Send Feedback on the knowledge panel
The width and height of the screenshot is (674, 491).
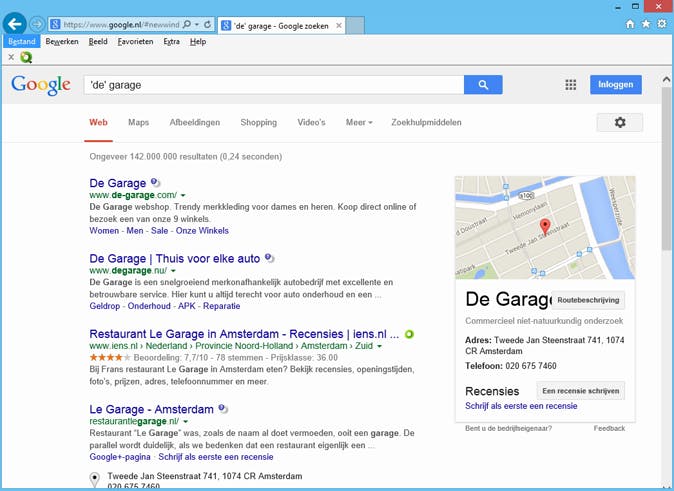(609, 428)
